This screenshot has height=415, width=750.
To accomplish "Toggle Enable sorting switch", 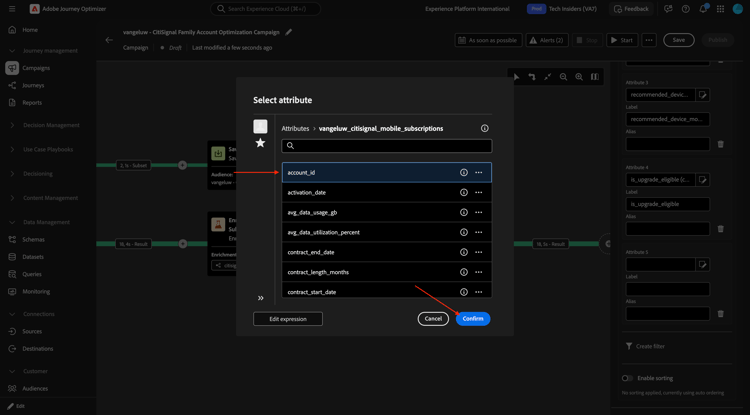I will pos(628,378).
